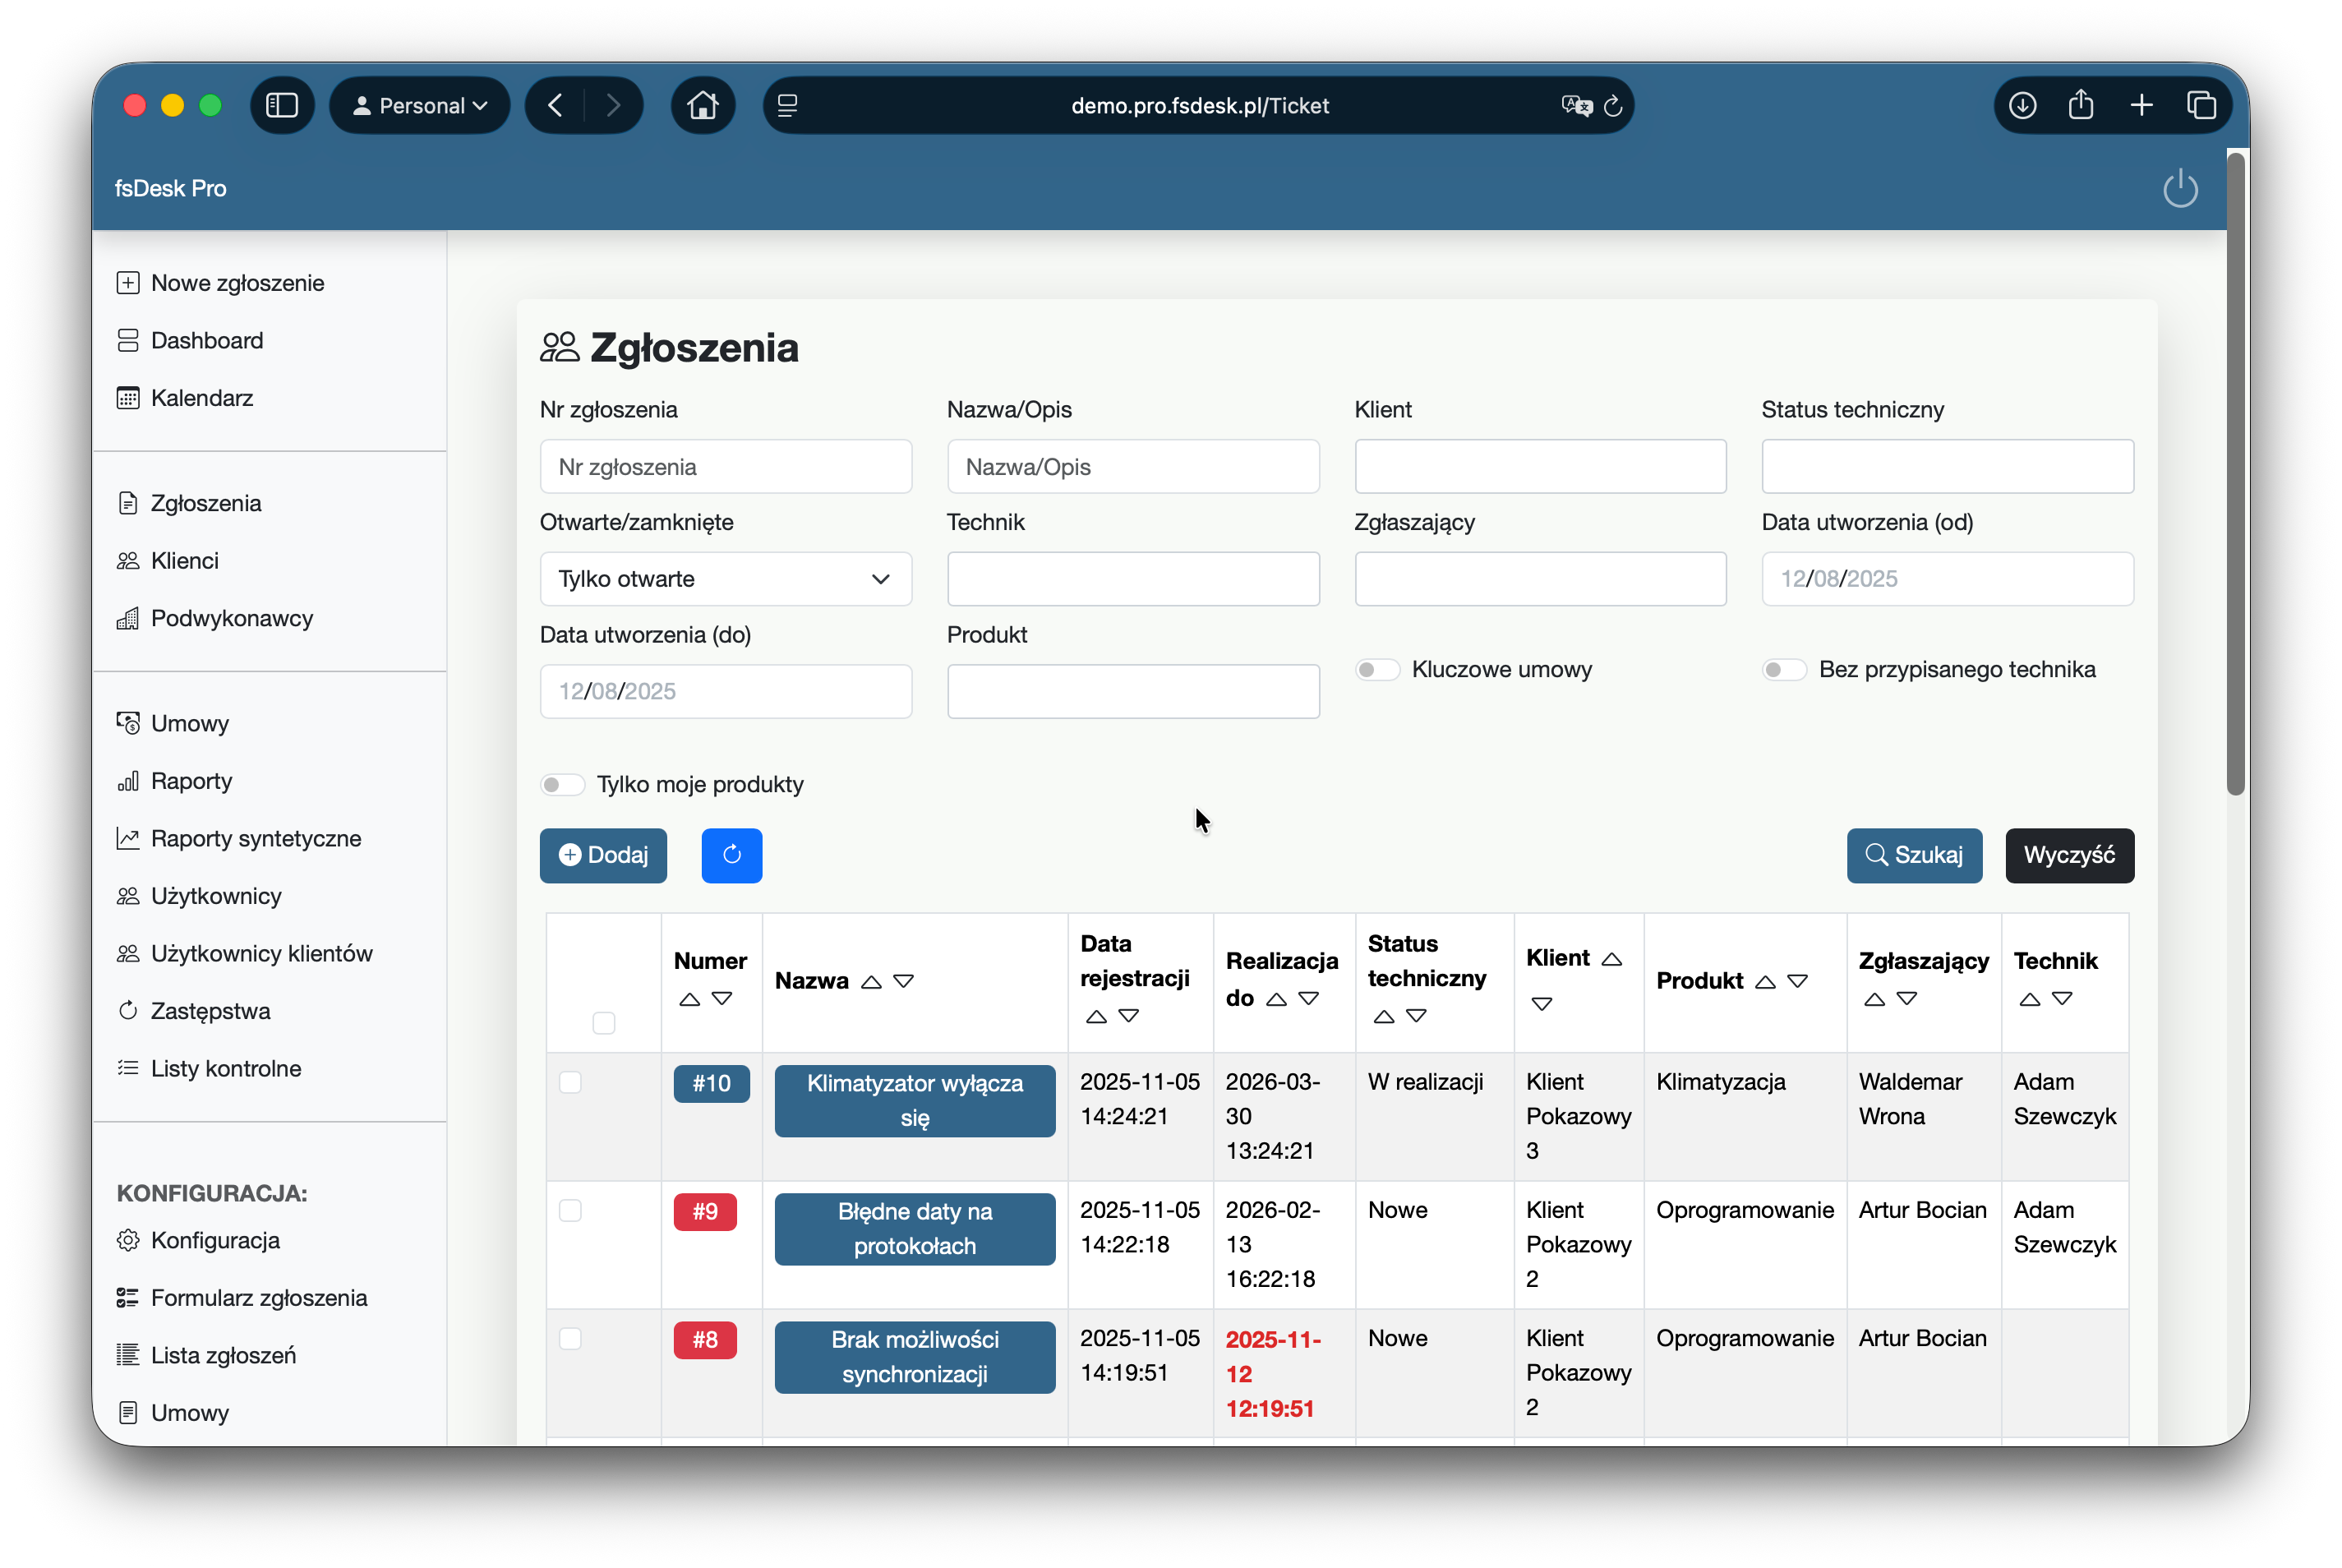This screenshot has height=1568, width=2342.
Task: Check the checkbox for ticket #10
Action: [x=570, y=1082]
